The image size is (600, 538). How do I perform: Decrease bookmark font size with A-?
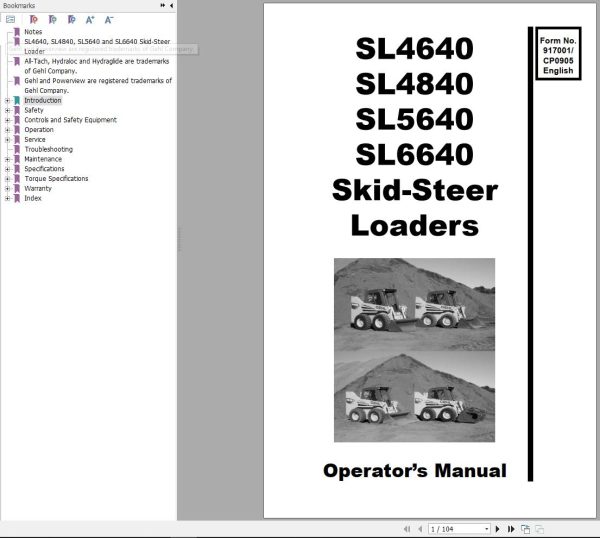(109, 20)
